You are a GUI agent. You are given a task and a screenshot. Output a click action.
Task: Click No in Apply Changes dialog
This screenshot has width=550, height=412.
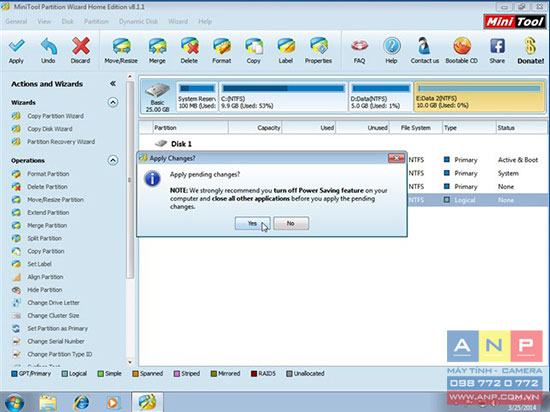pos(291,223)
